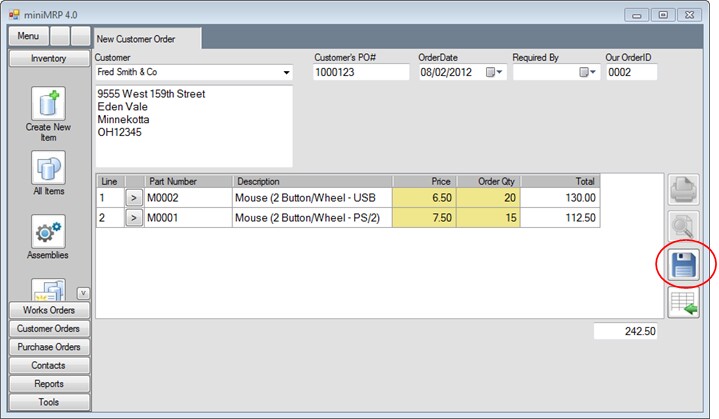
Task: Click the arrow button on line 2
Action: (134, 218)
